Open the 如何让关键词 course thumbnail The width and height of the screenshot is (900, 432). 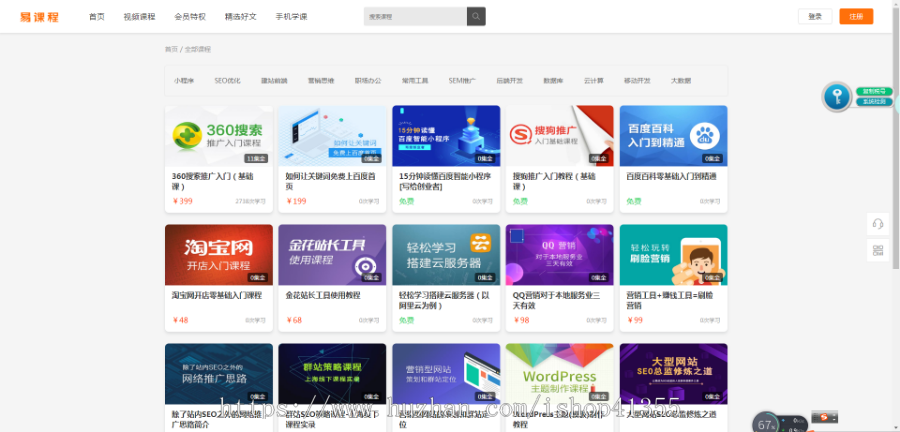point(332,136)
